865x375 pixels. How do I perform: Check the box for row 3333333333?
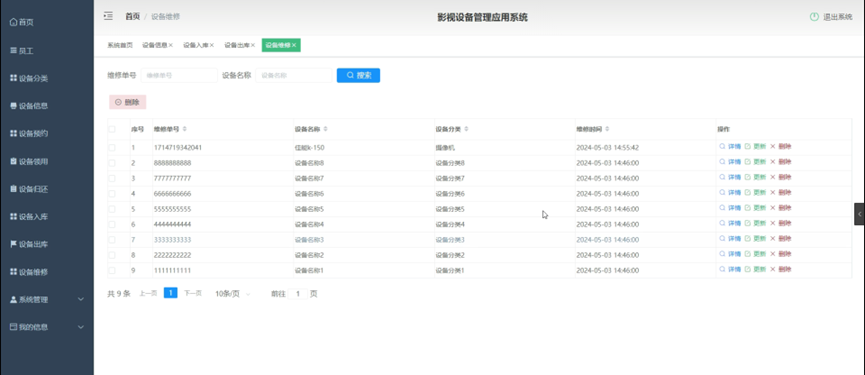coord(112,240)
